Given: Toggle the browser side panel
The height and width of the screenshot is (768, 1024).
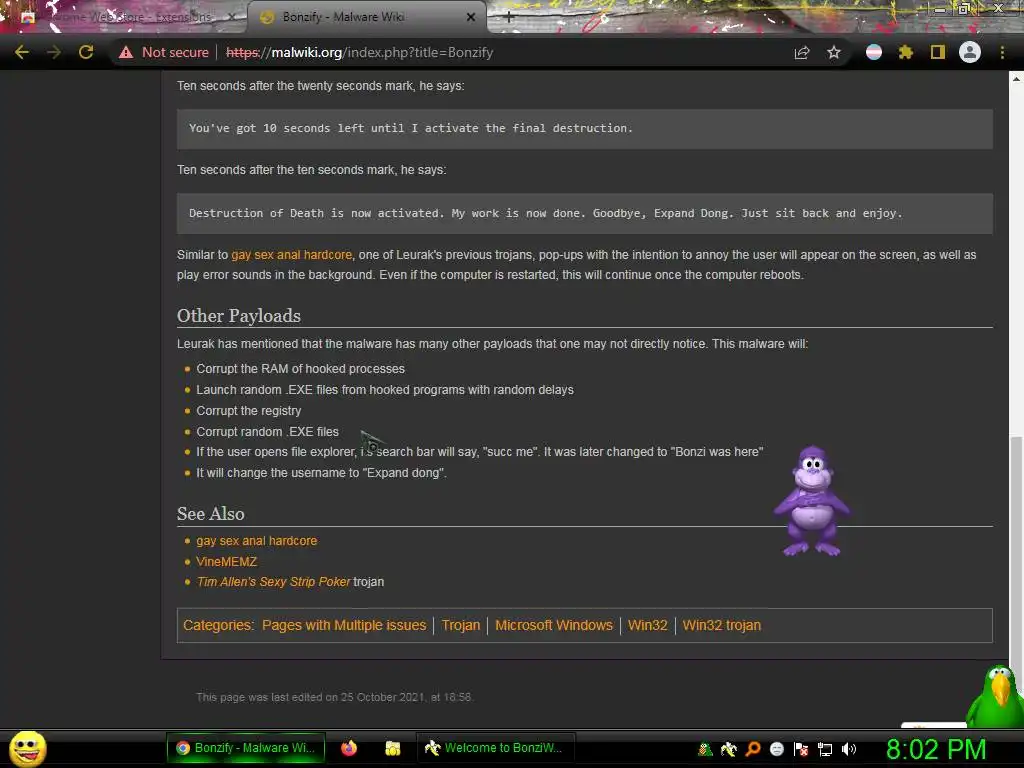Looking at the screenshot, I should 938,52.
